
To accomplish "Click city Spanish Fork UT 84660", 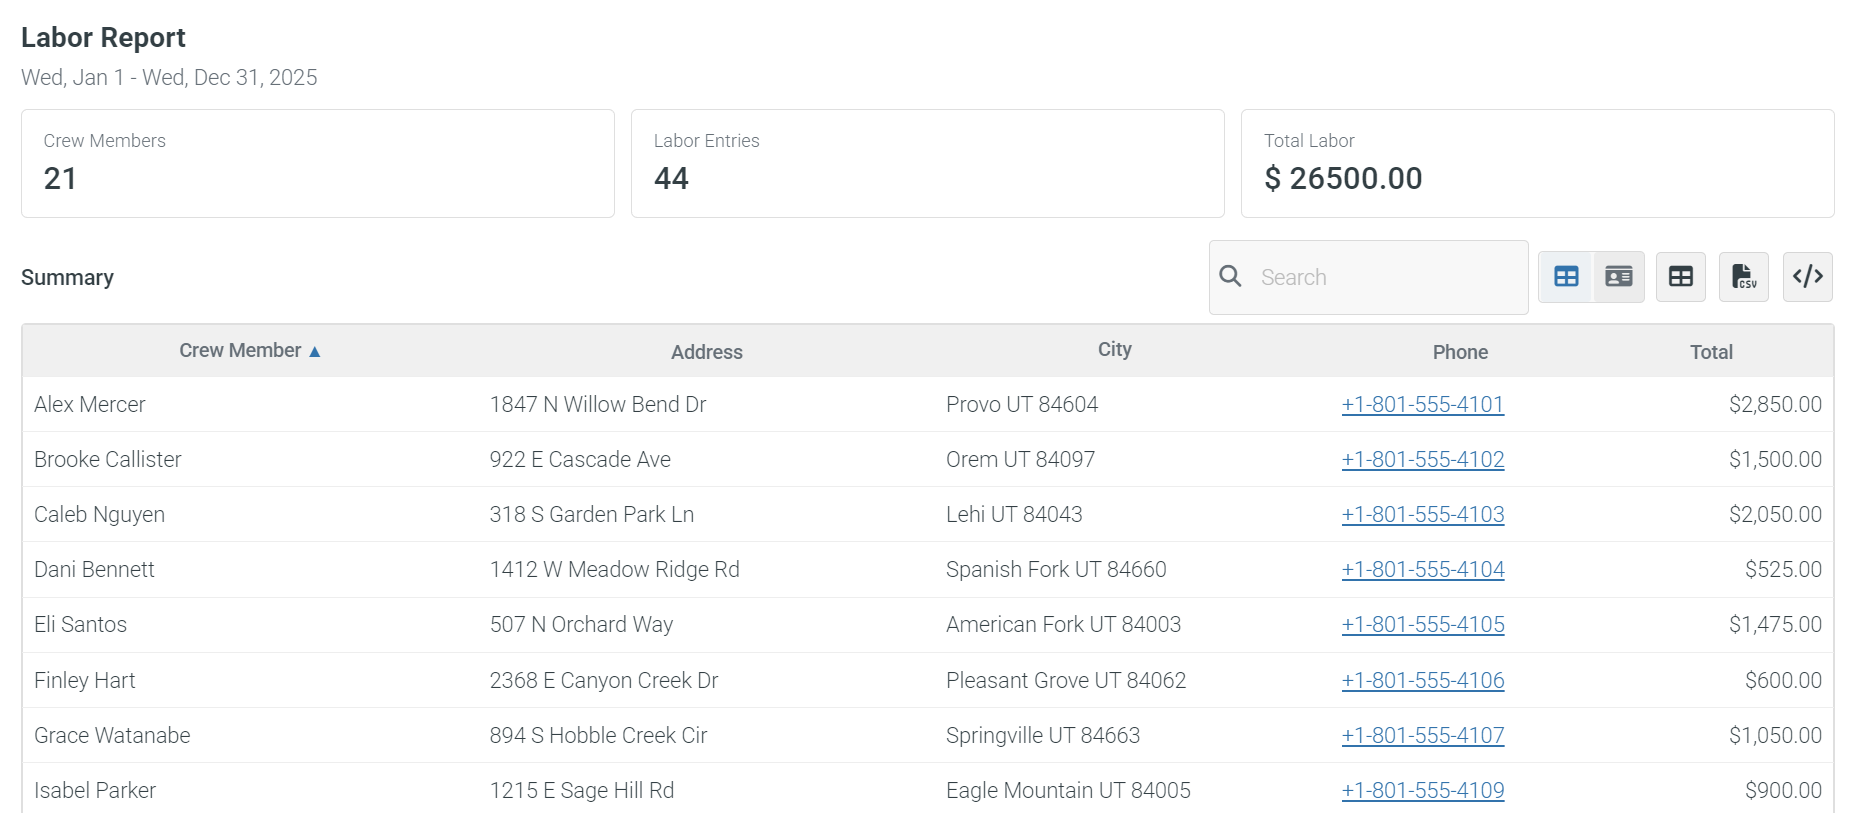I will [1056, 569].
